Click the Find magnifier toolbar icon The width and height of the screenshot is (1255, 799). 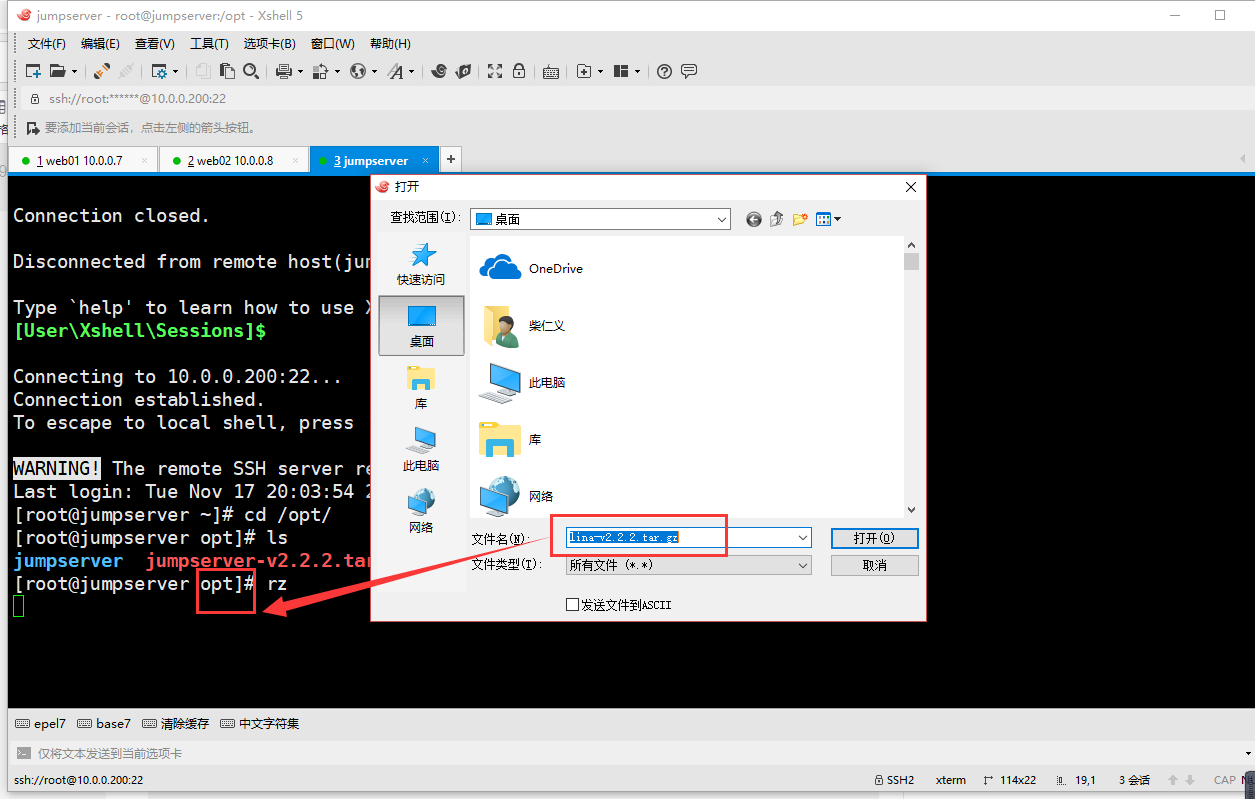[251, 71]
